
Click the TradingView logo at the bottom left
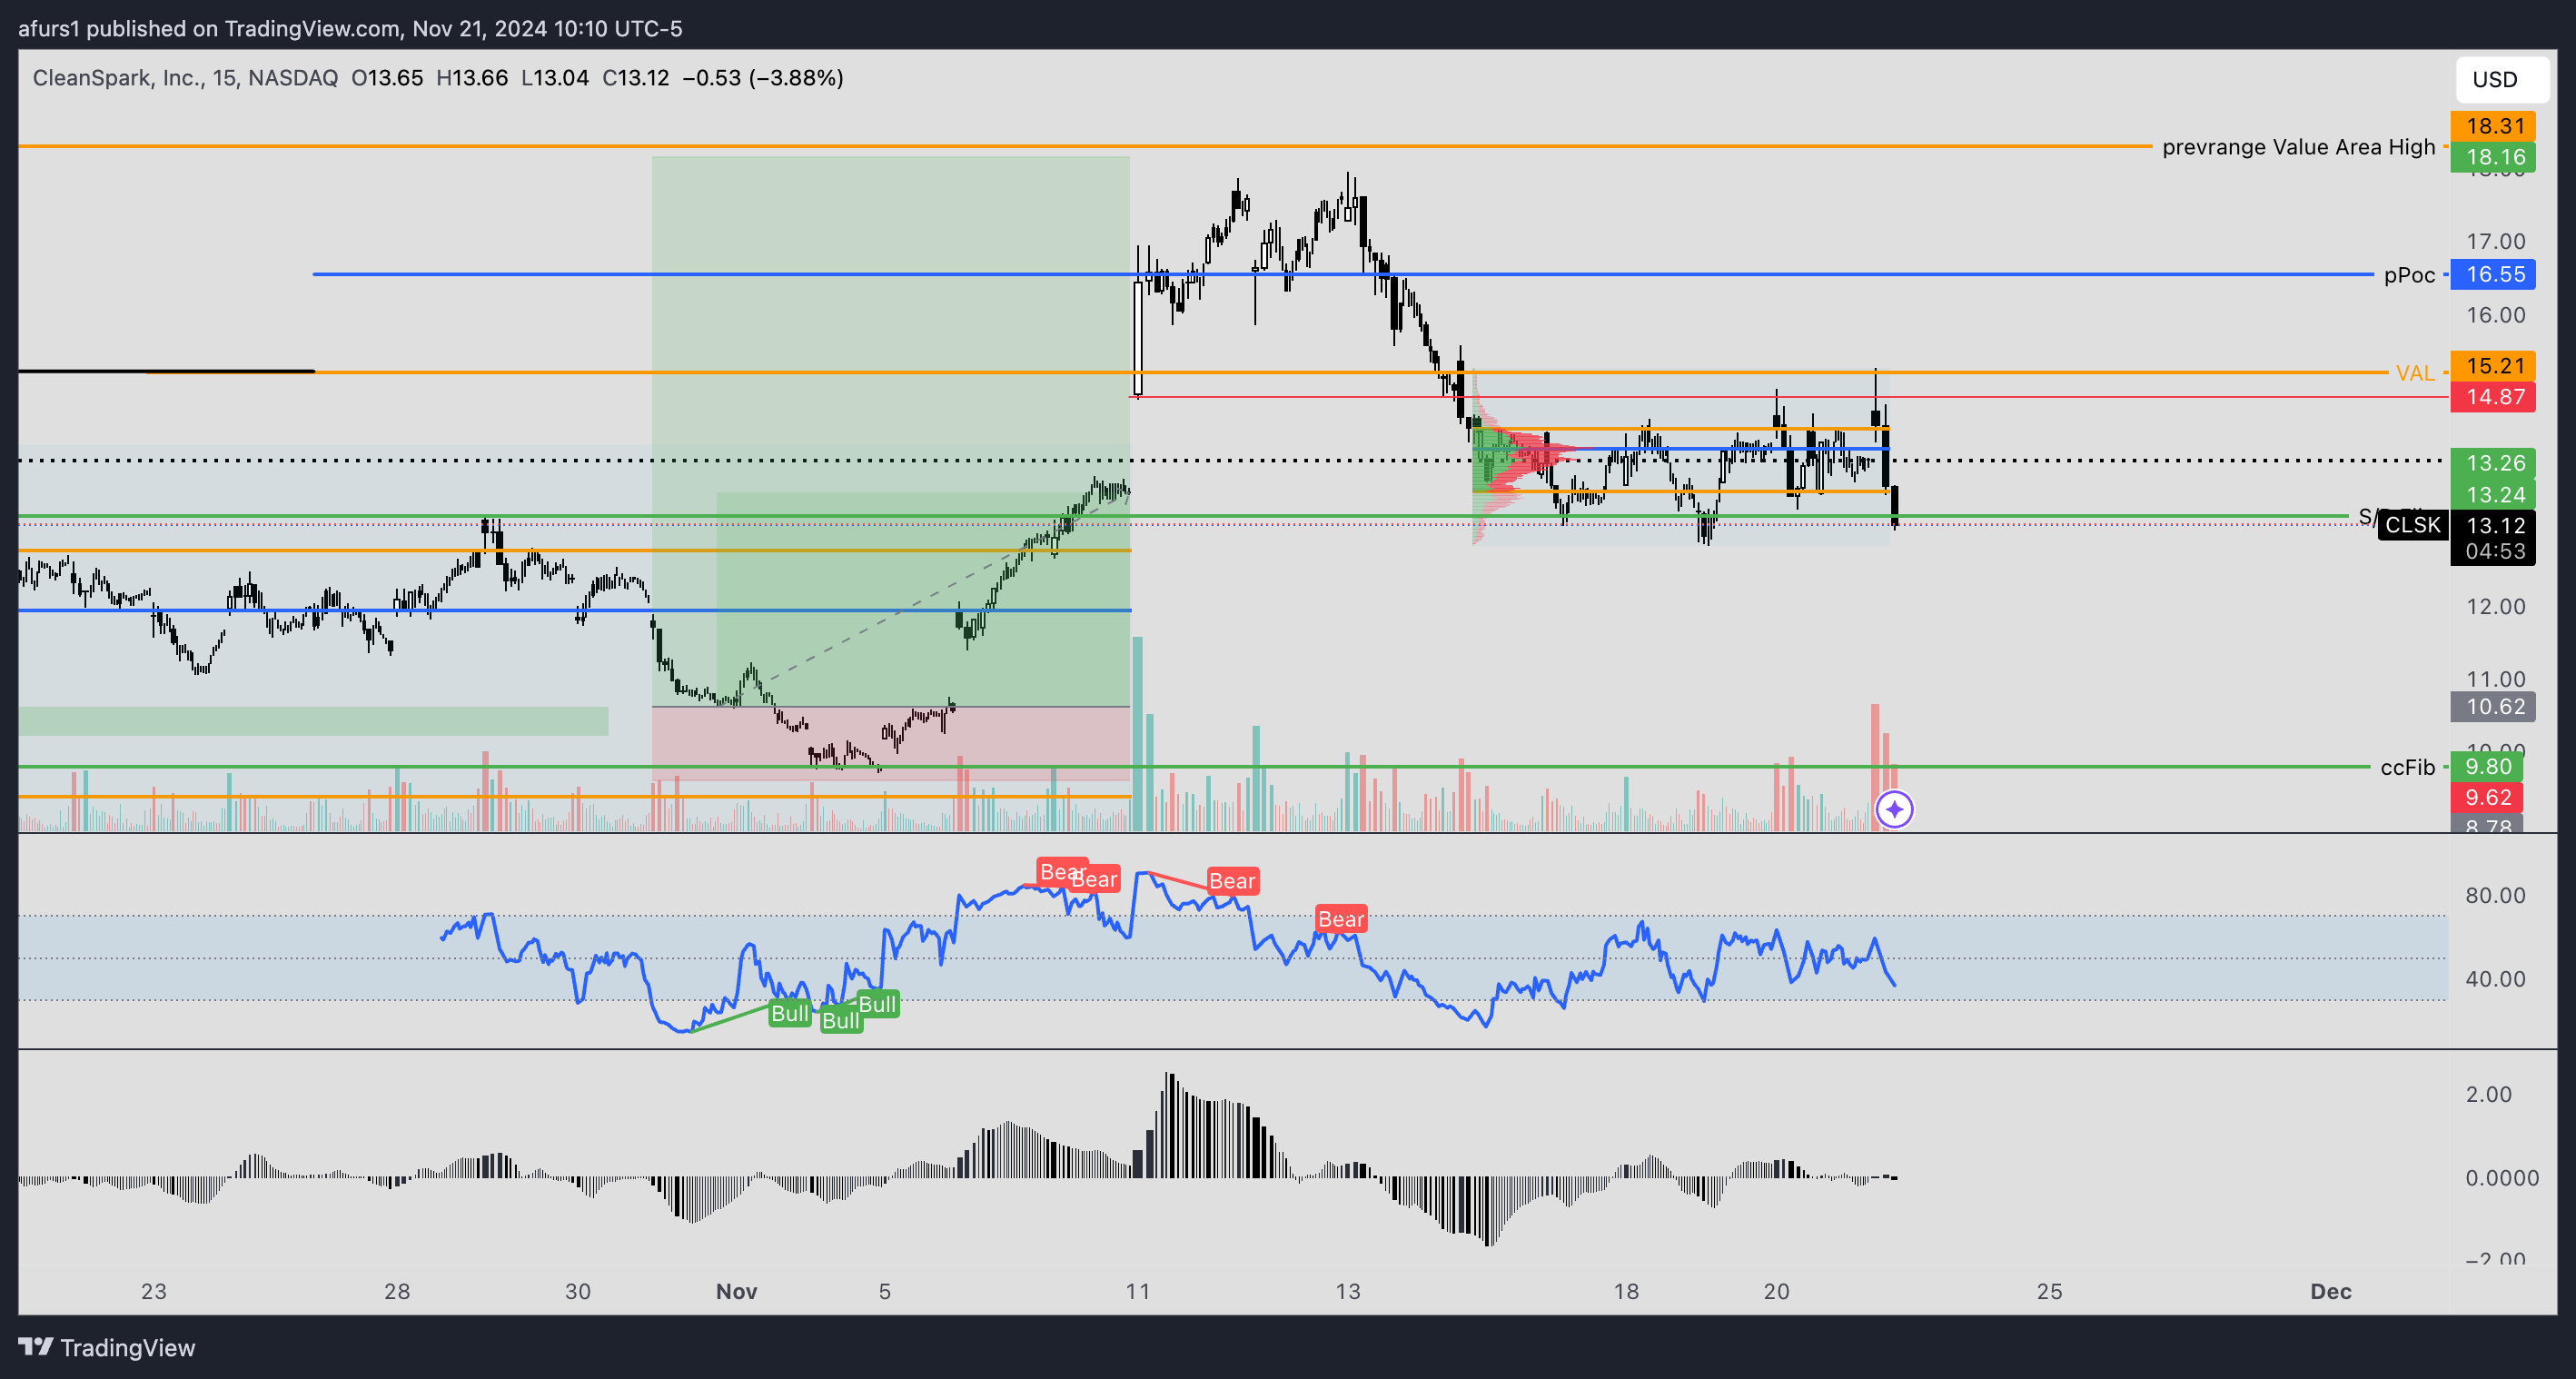[x=106, y=1347]
